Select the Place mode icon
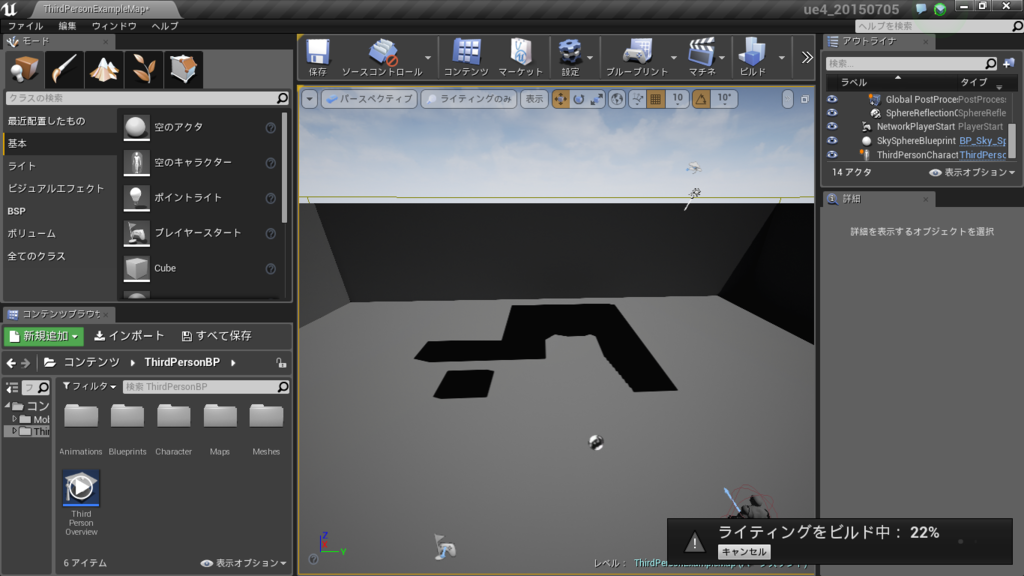The width and height of the screenshot is (1024, 576). [x=25, y=69]
